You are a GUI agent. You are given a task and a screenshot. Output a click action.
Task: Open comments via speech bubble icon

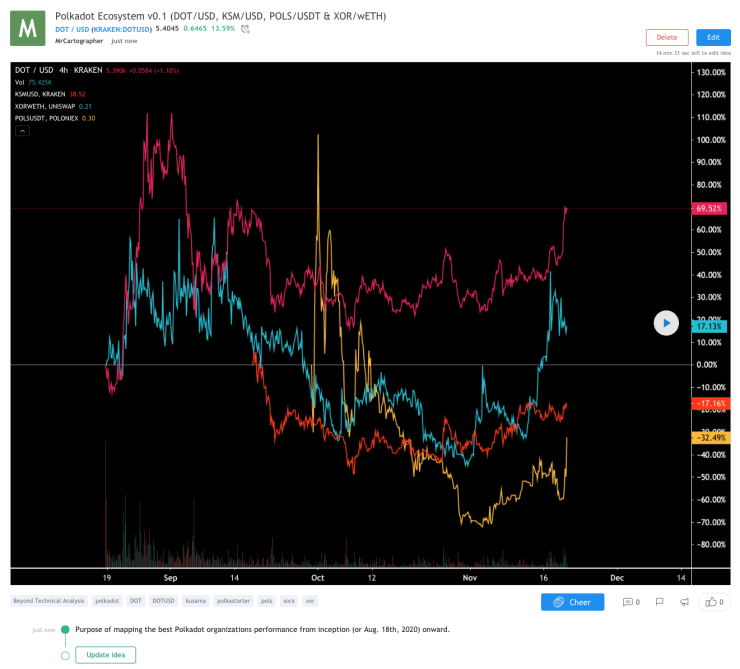[x=631, y=602]
